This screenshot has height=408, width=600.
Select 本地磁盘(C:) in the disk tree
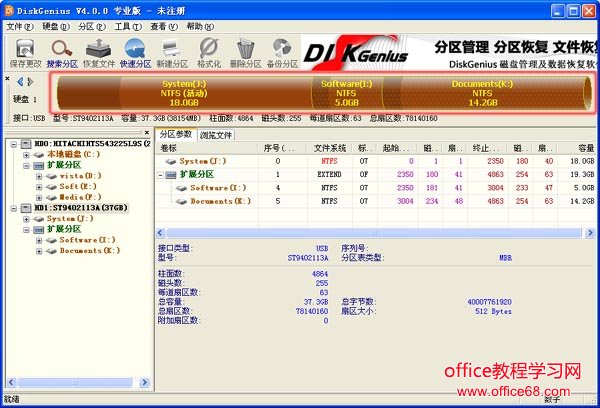73,154
